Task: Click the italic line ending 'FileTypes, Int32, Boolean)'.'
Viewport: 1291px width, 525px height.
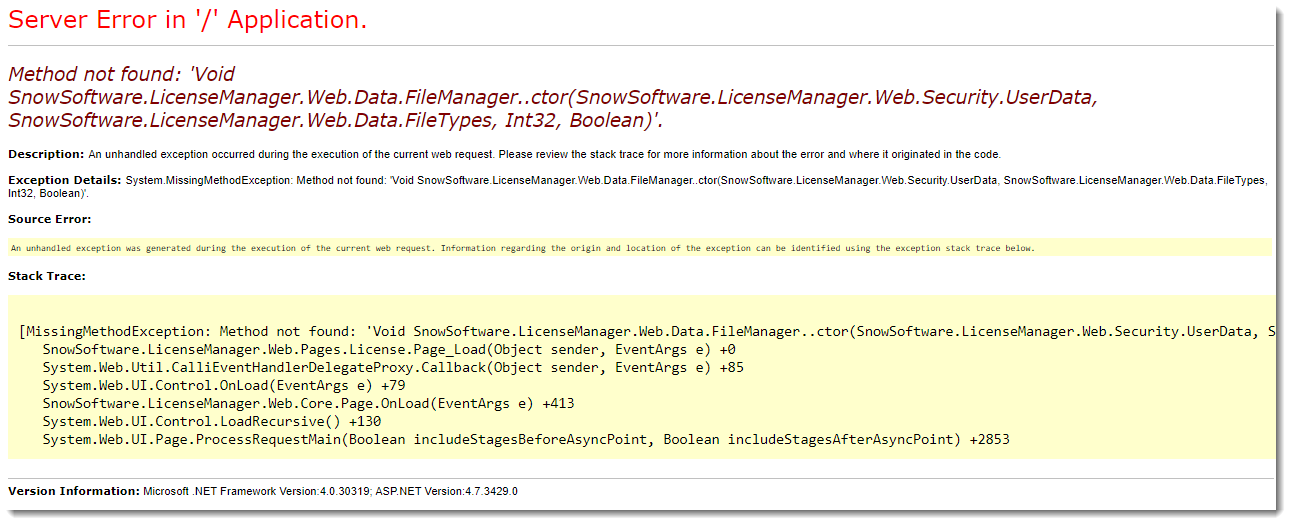Action: [336, 120]
